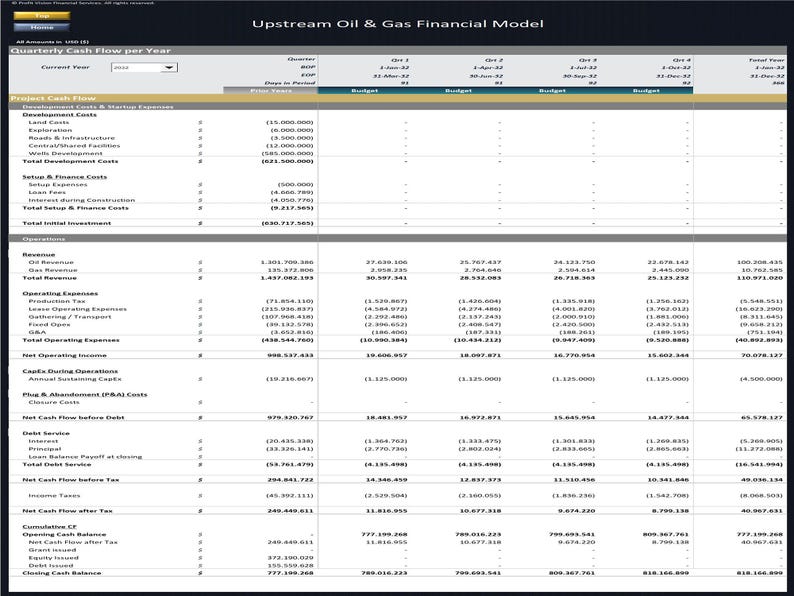Screen dimensions: 794x596
Task: Click Total Setup & Finance Costs (9.217.565)
Action: tap(292, 208)
